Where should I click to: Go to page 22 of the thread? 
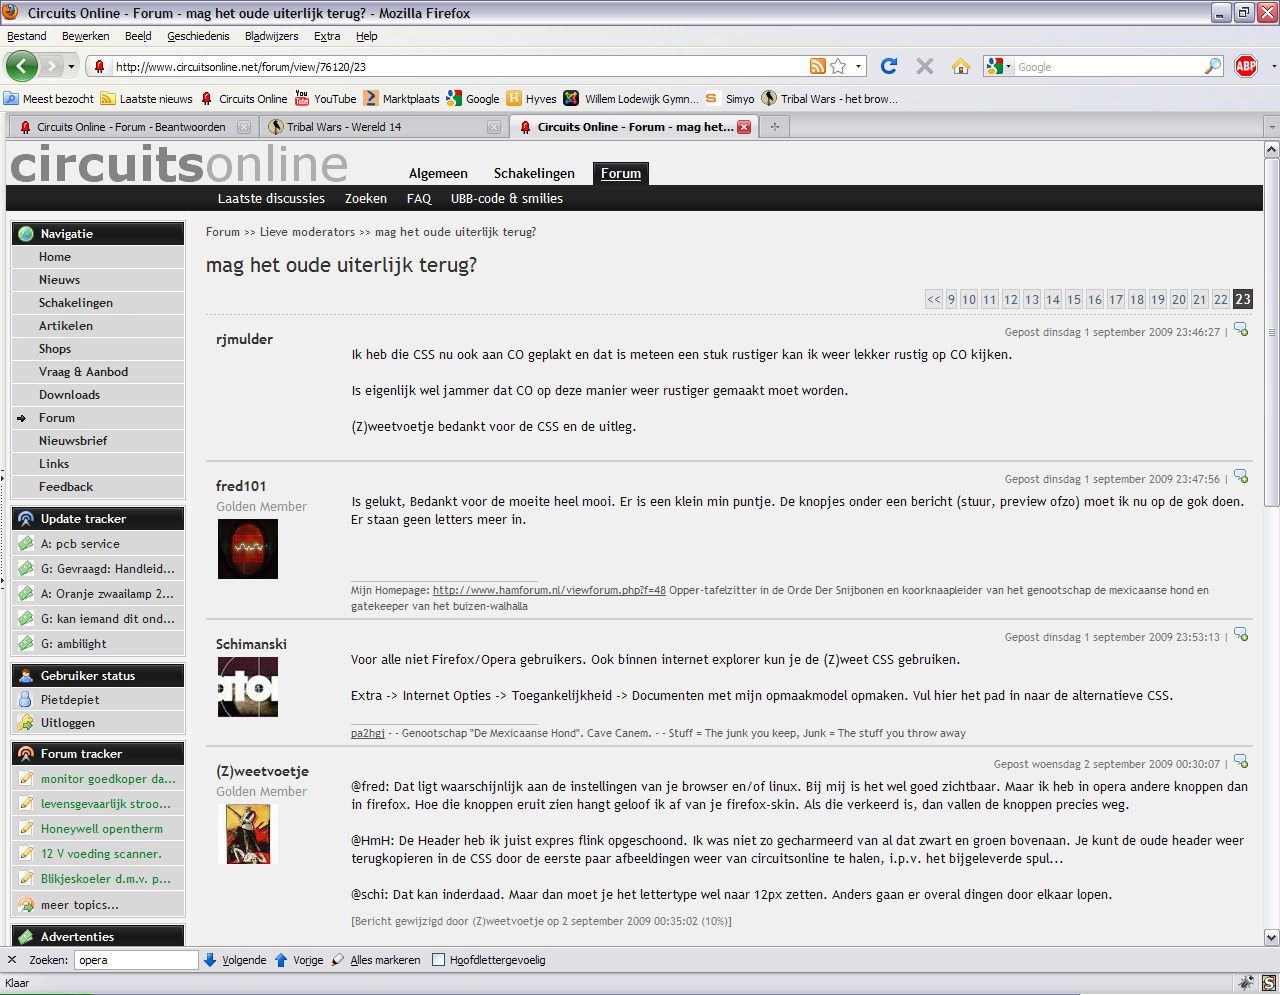(1221, 299)
